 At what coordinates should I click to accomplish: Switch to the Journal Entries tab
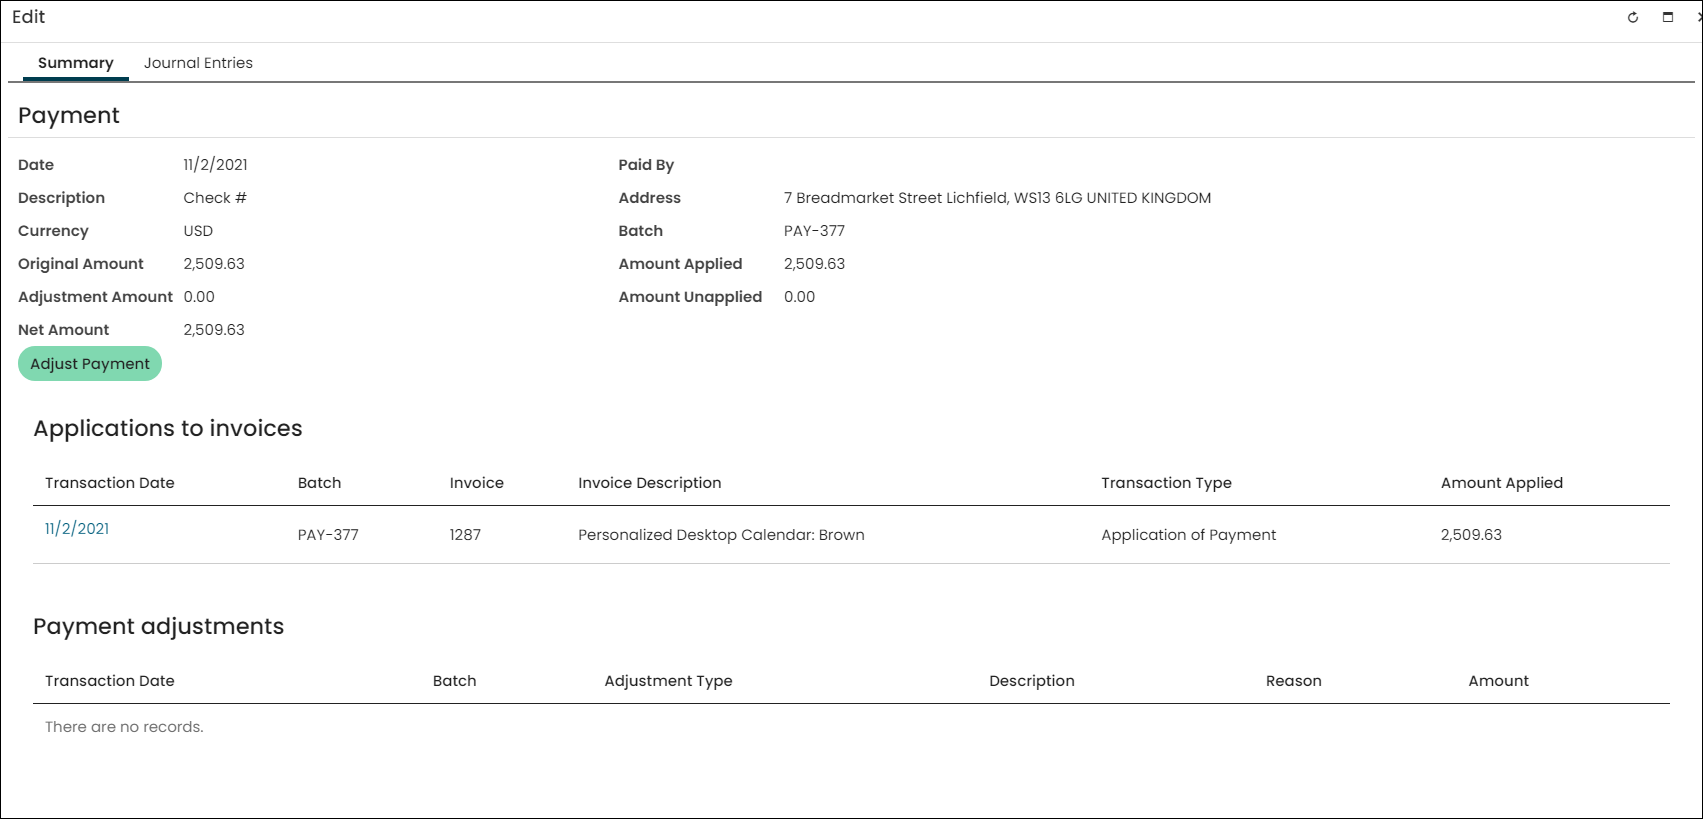pyautogui.click(x=198, y=63)
